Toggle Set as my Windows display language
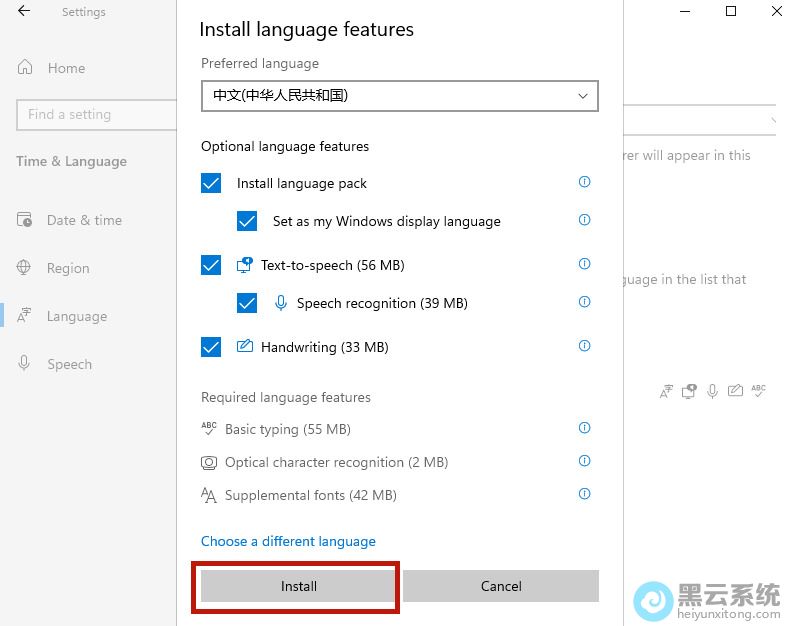Viewport: 796px width, 626px height. [247, 221]
